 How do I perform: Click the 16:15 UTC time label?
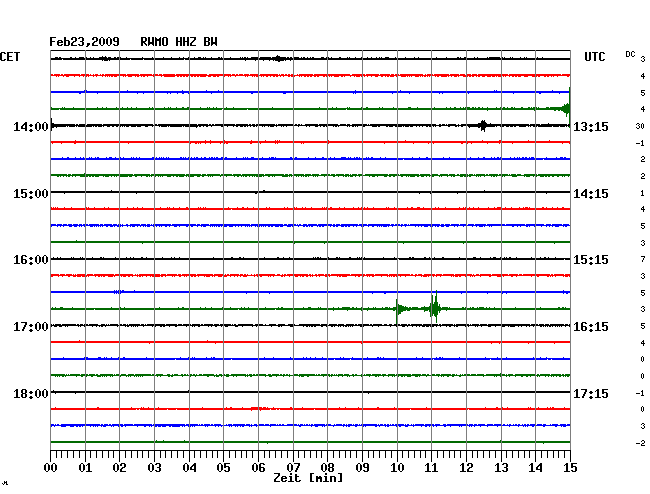click(591, 327)
